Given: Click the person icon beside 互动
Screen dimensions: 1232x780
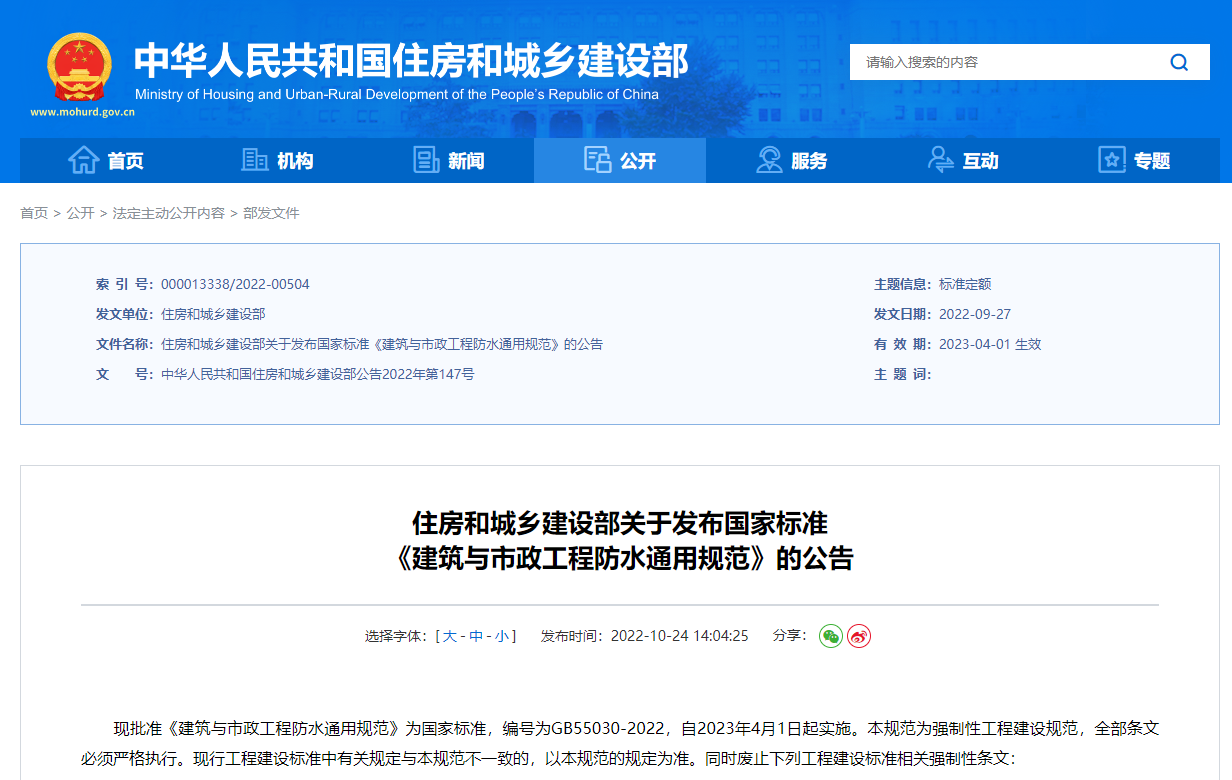Looking at the screenshot, I should tap(941, 160).
